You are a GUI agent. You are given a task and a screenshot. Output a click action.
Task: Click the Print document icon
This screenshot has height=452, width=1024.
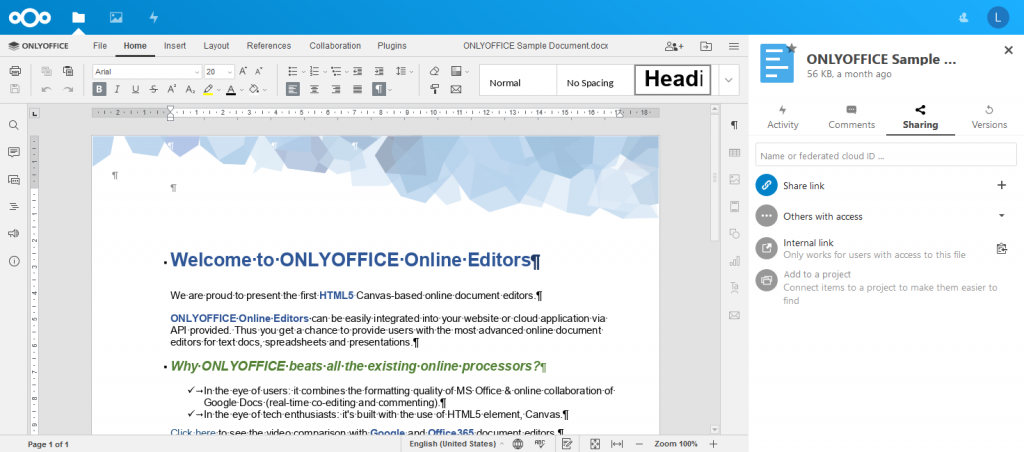pyautogui.click(x=15, y=71)
